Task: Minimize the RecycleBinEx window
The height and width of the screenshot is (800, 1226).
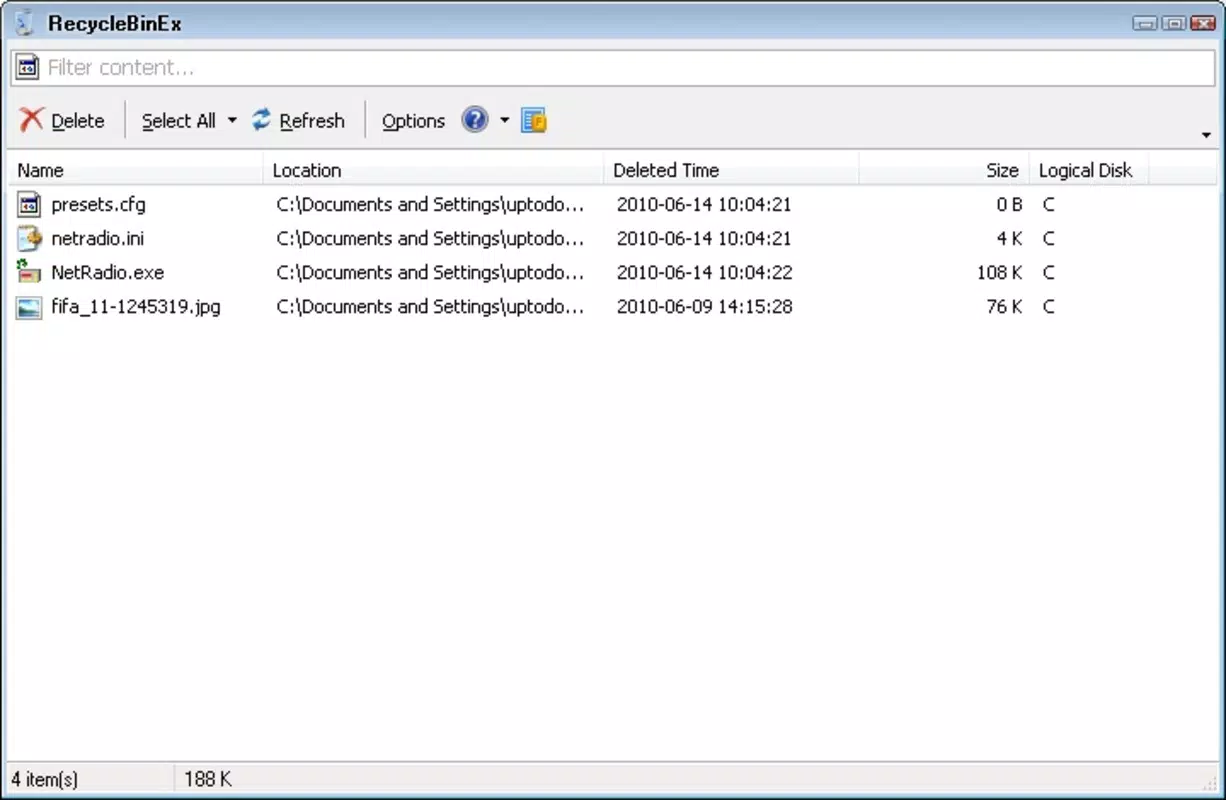Action: (1145, 23)
